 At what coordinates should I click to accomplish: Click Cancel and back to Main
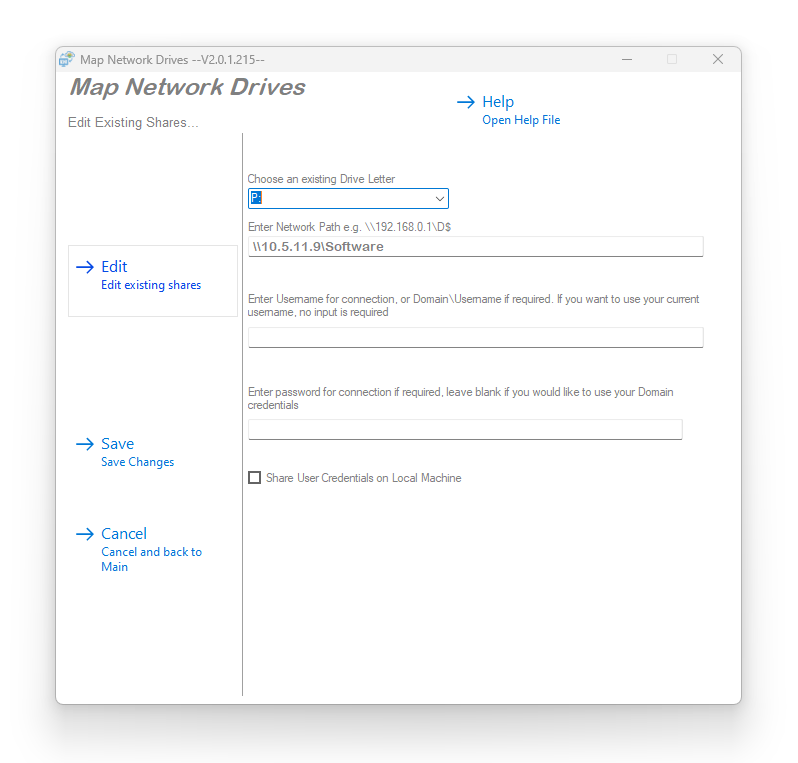point(151,552)
